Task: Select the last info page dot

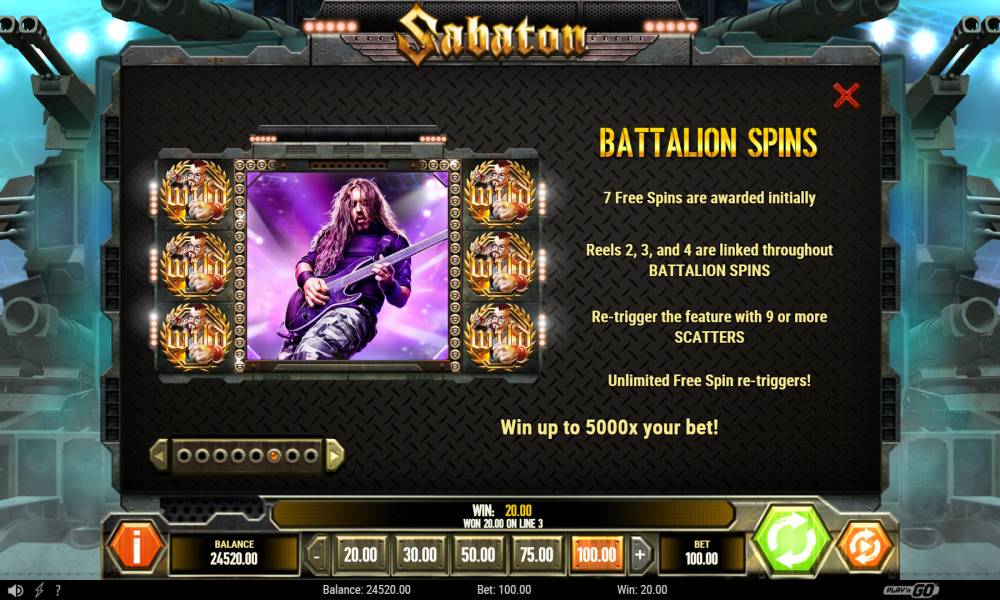Action: tap(311, 456)
